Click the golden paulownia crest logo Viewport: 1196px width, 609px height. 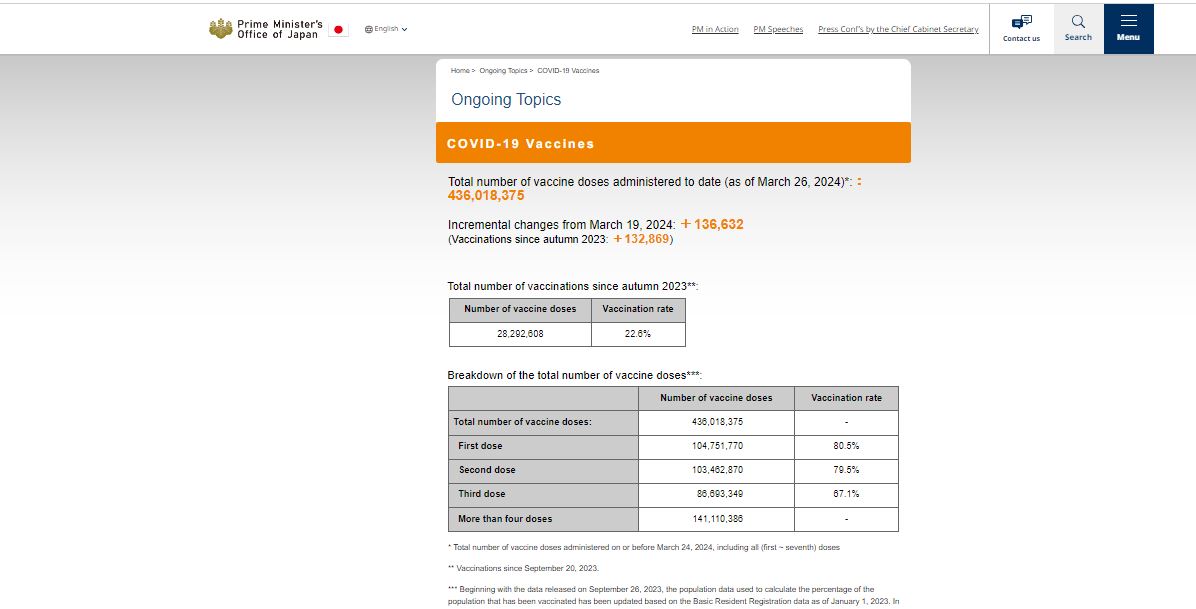click(220, 29)
